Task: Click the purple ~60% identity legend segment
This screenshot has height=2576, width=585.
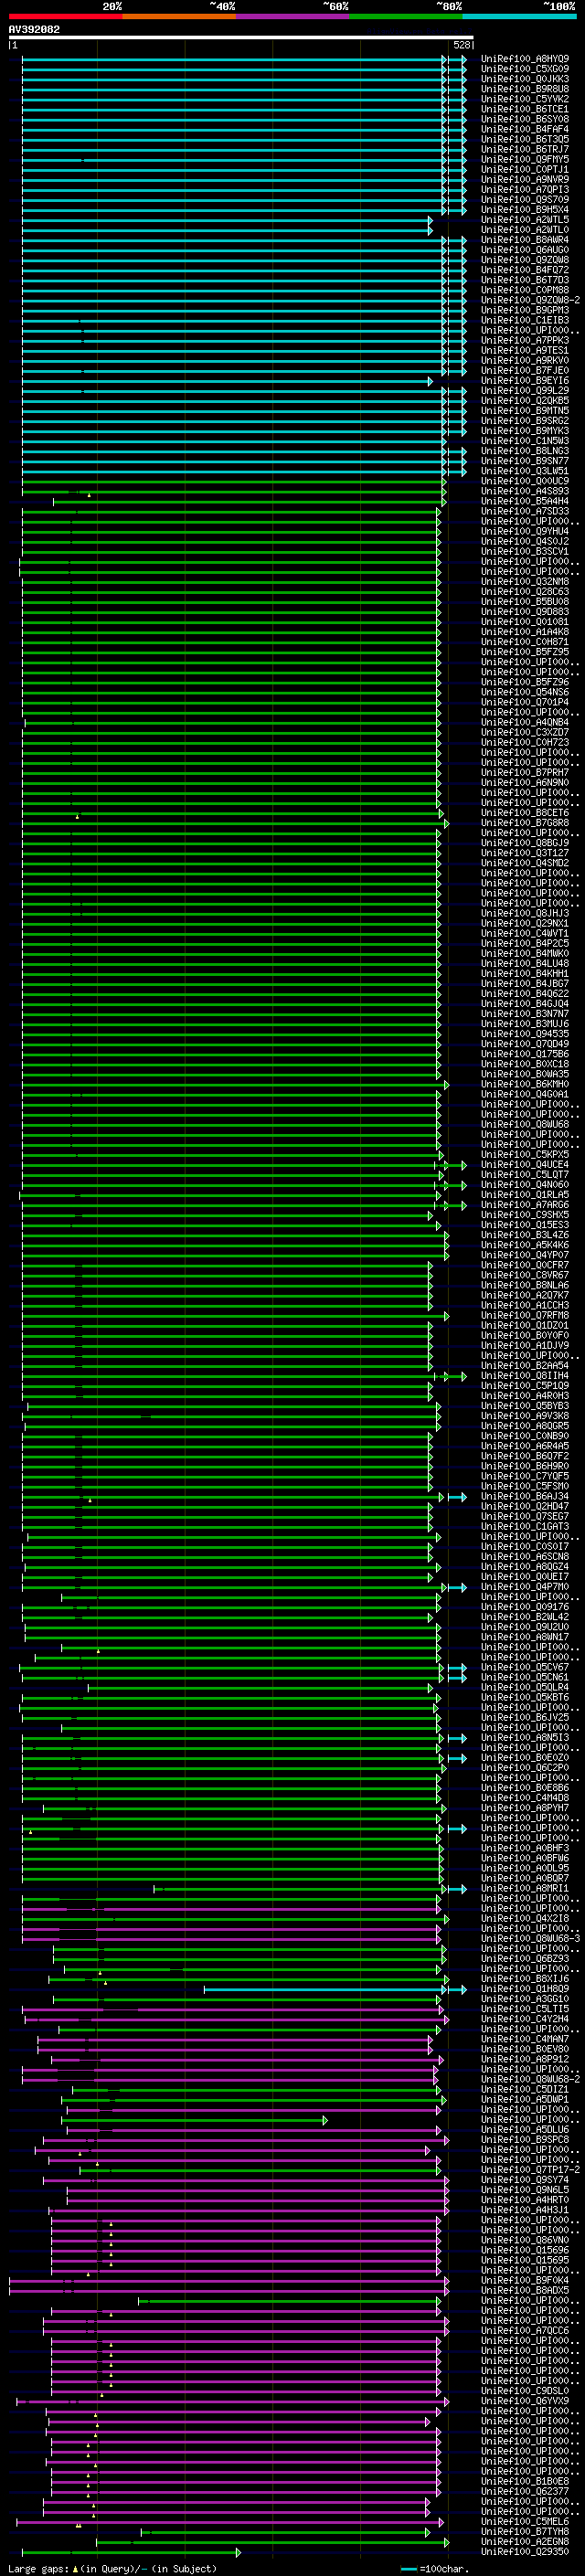Action: 292,16
